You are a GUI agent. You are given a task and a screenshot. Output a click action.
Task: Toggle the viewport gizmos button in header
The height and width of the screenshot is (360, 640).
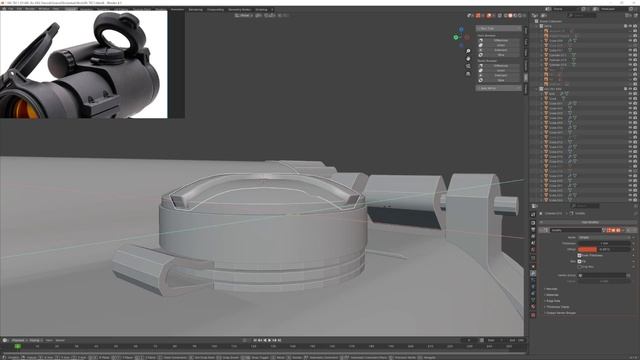(478, 16)
